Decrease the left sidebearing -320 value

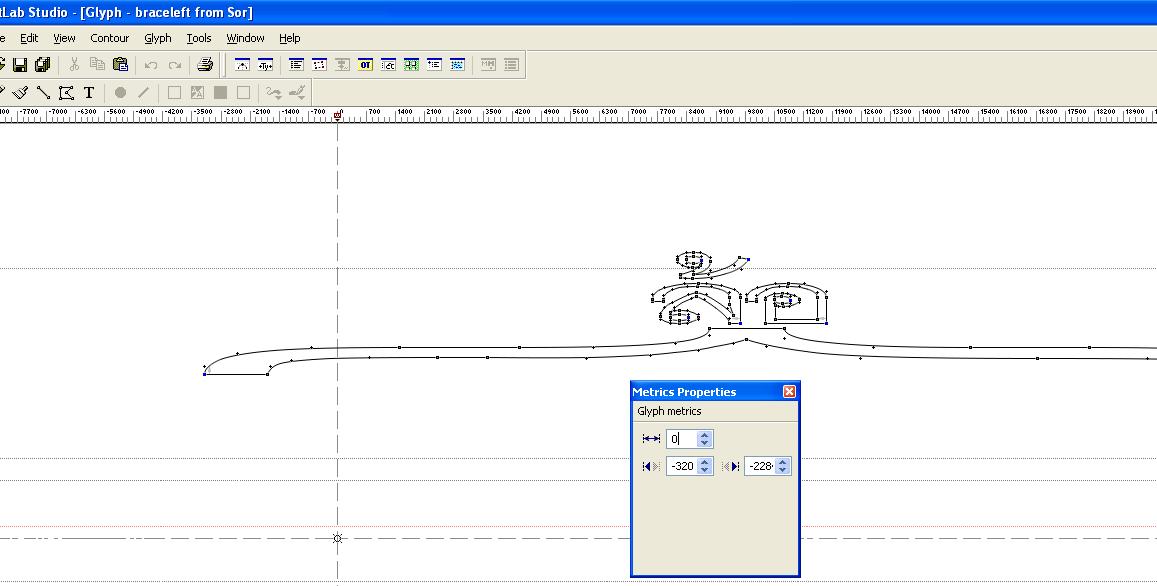[x=705, y=470]
